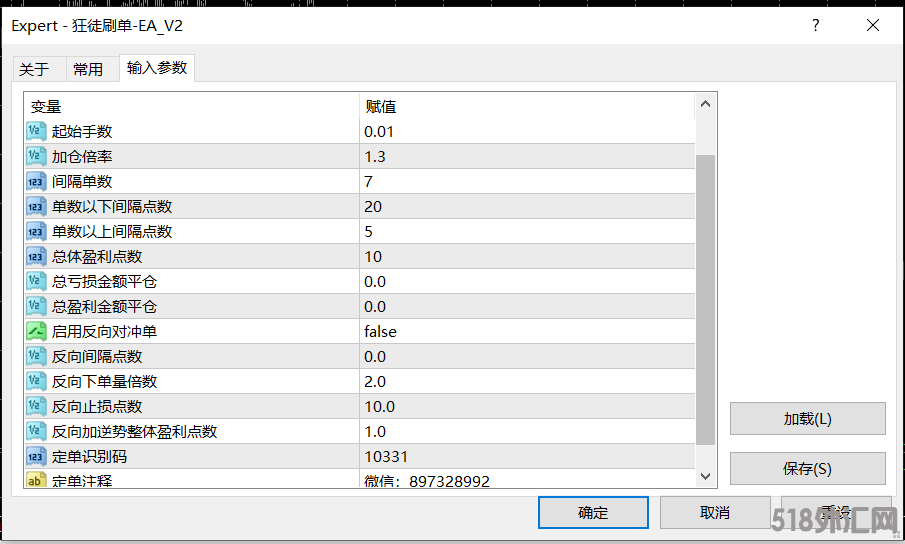Click the scrollbar up arrow
Viewport: 905px width, 544px height.
pyautogui.click(x=705, y=104)
